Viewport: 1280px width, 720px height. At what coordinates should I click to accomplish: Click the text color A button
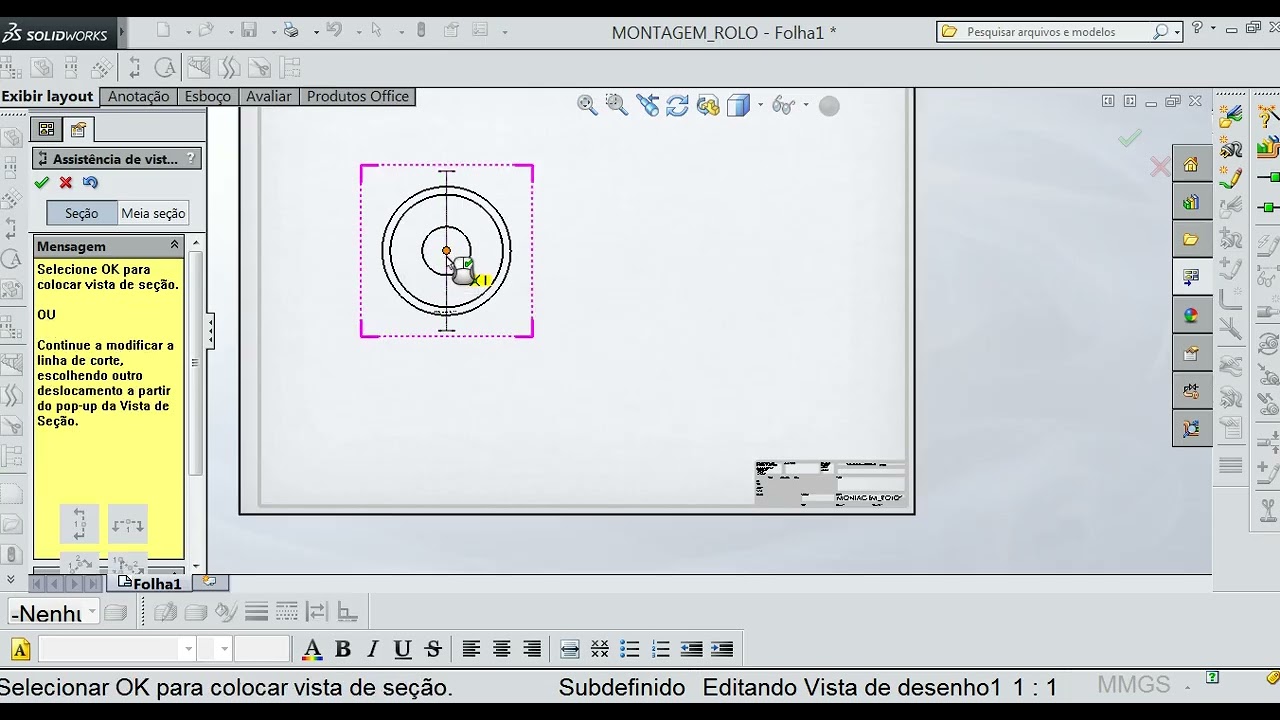coord(312,650)
